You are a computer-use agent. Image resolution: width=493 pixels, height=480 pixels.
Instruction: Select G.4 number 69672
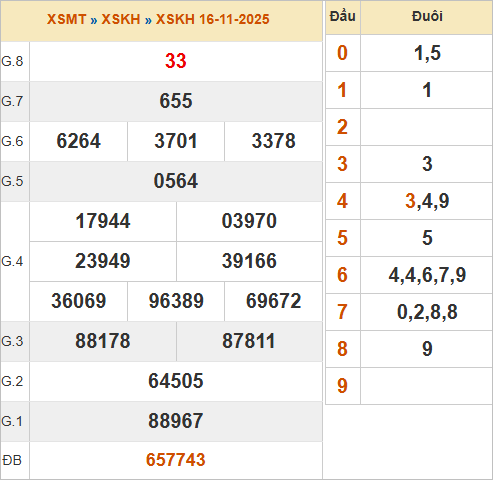coord(273,301)
